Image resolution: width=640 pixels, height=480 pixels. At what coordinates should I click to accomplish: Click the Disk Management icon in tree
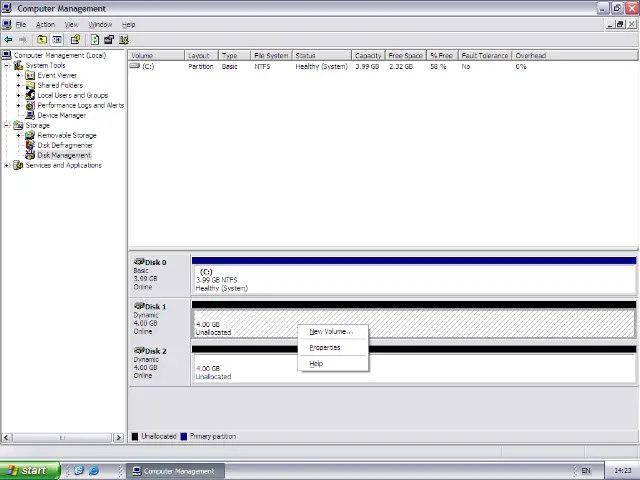pyautogui.click(x=30, y=155)
